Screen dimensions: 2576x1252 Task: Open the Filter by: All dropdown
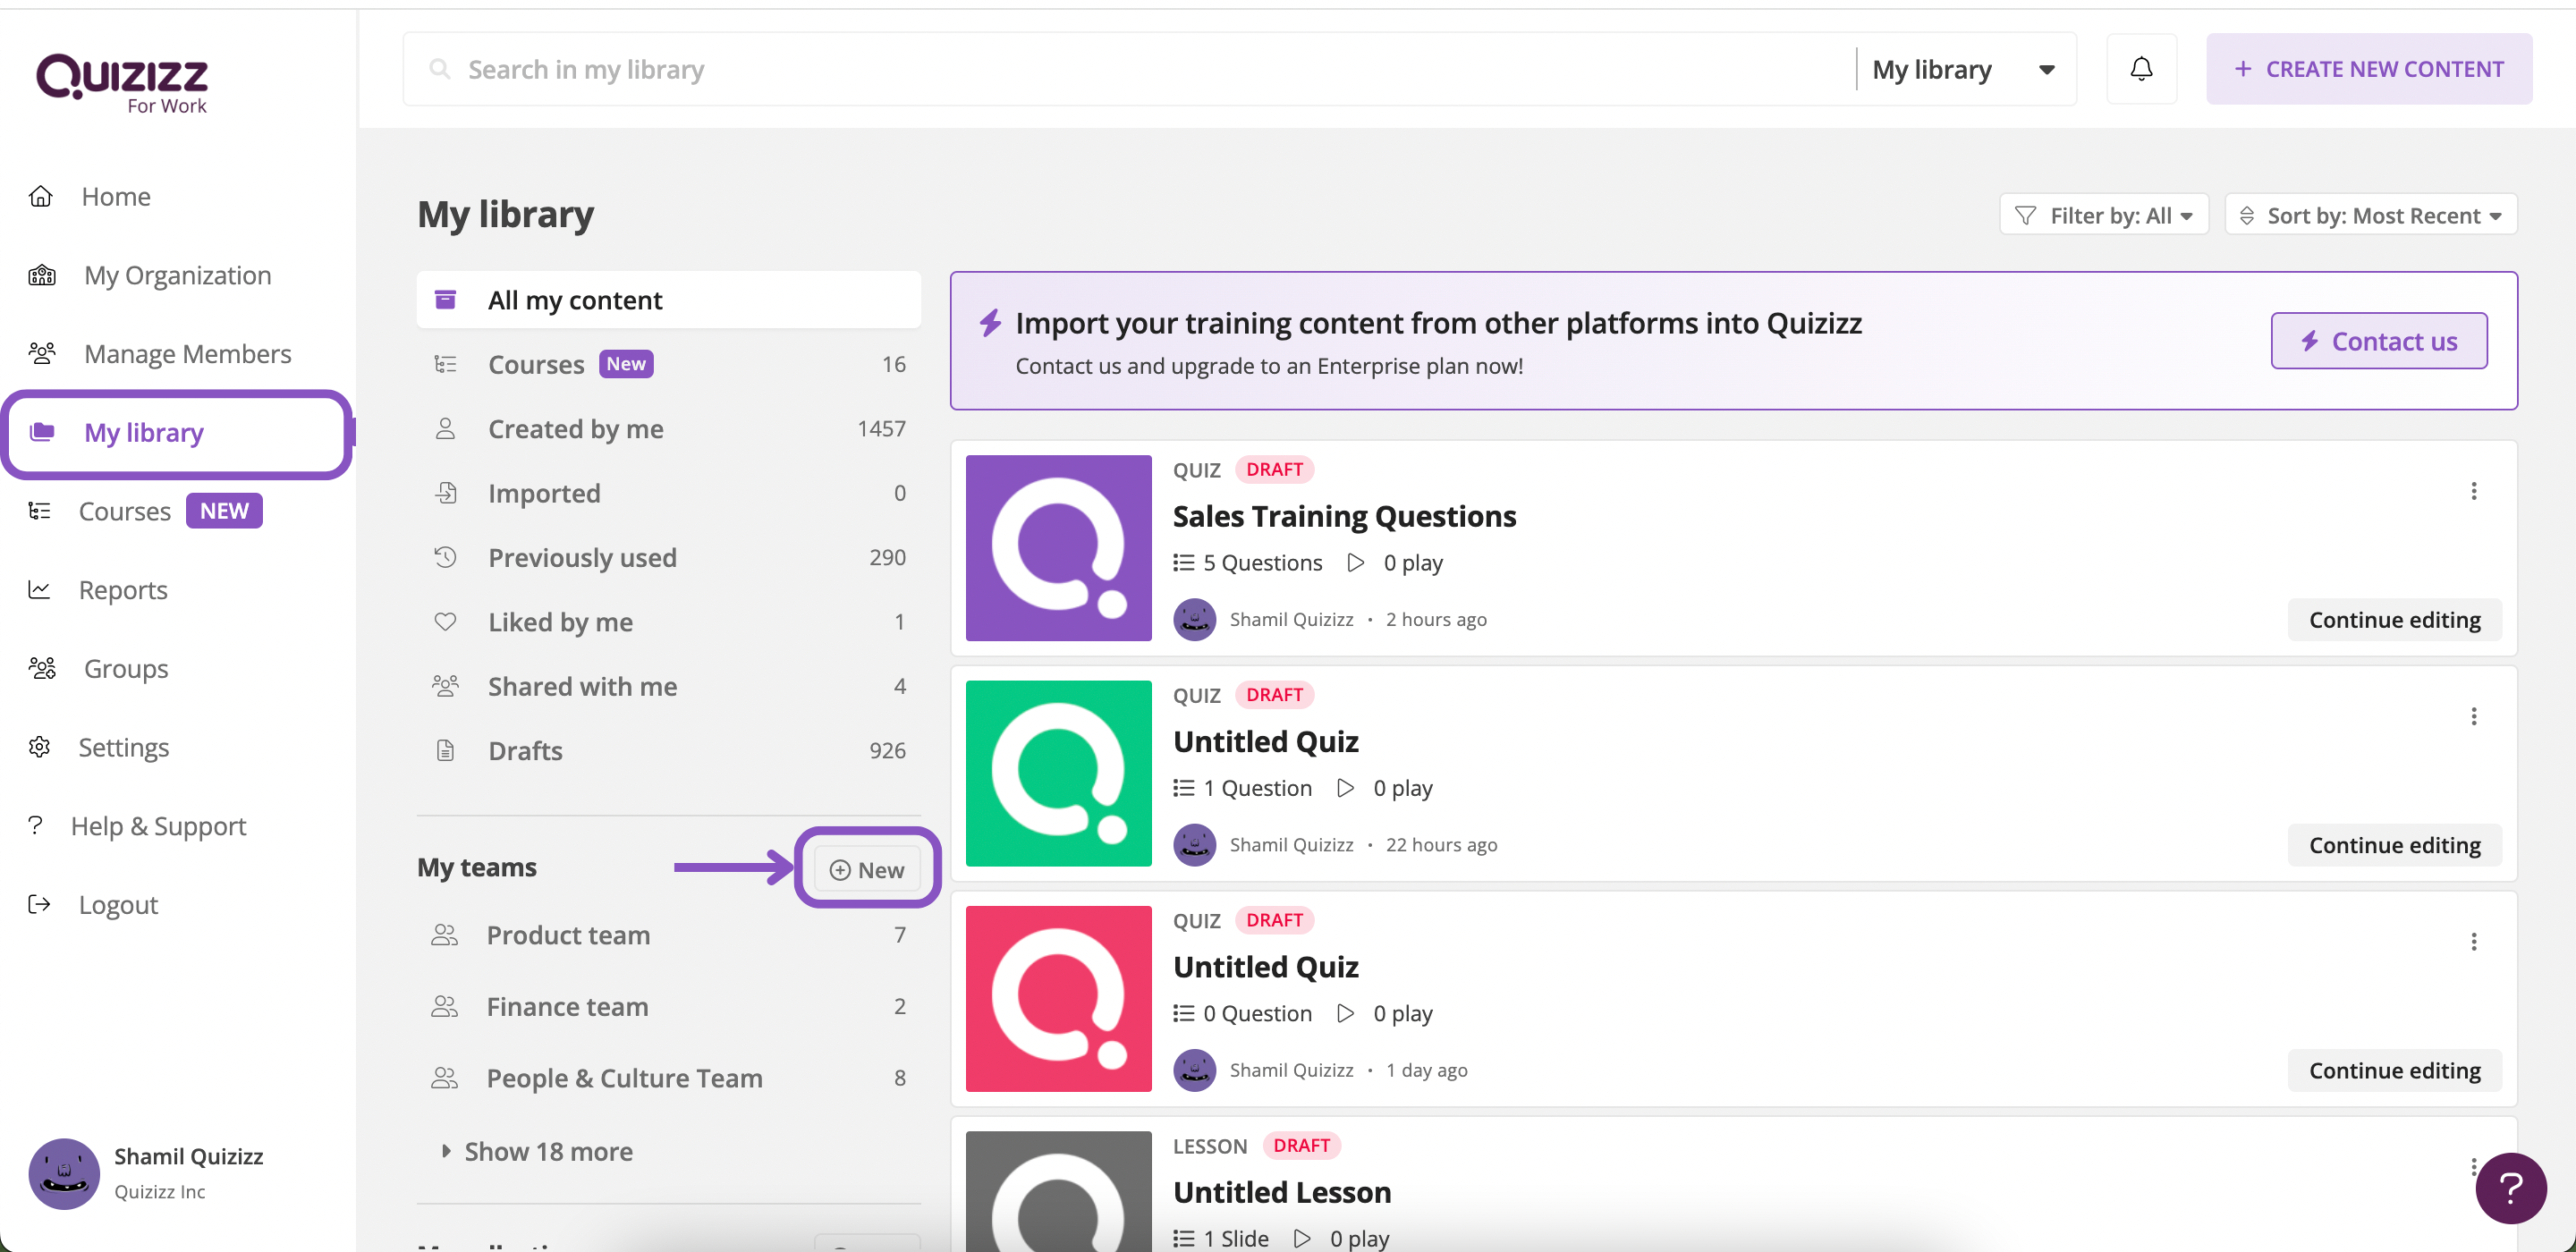point(2103,215)
